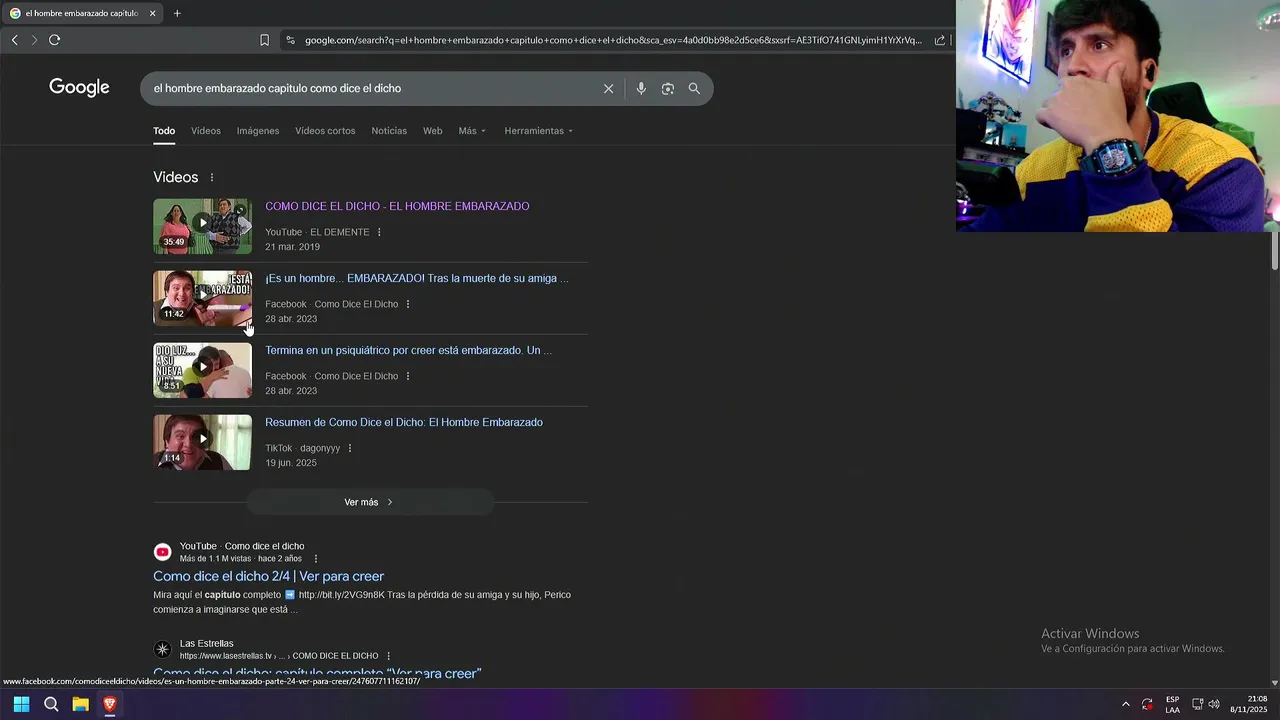Click the Las Estrellas site favicon
1280x720 pixels.
(x=162, y=649)
